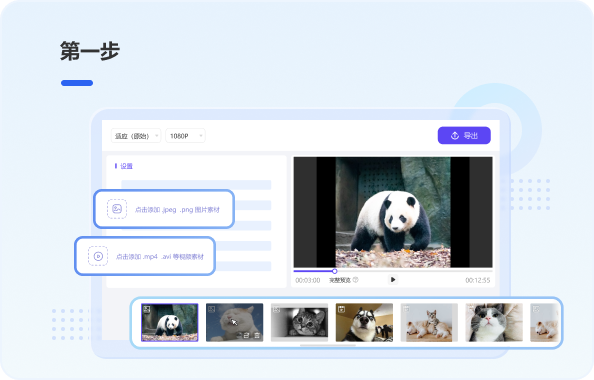Select the husky dog thumbnail

364,322
